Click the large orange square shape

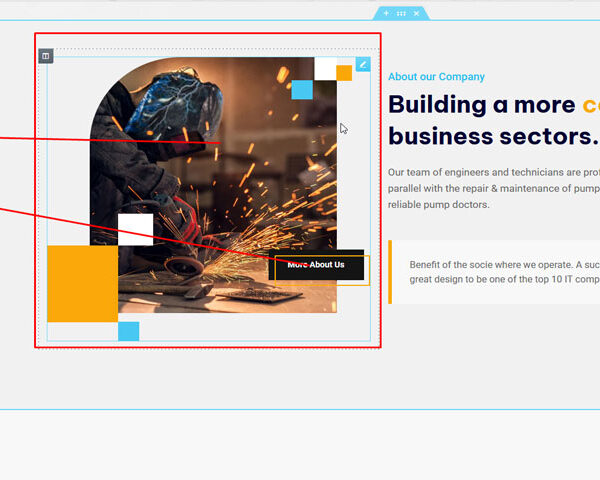82,283
